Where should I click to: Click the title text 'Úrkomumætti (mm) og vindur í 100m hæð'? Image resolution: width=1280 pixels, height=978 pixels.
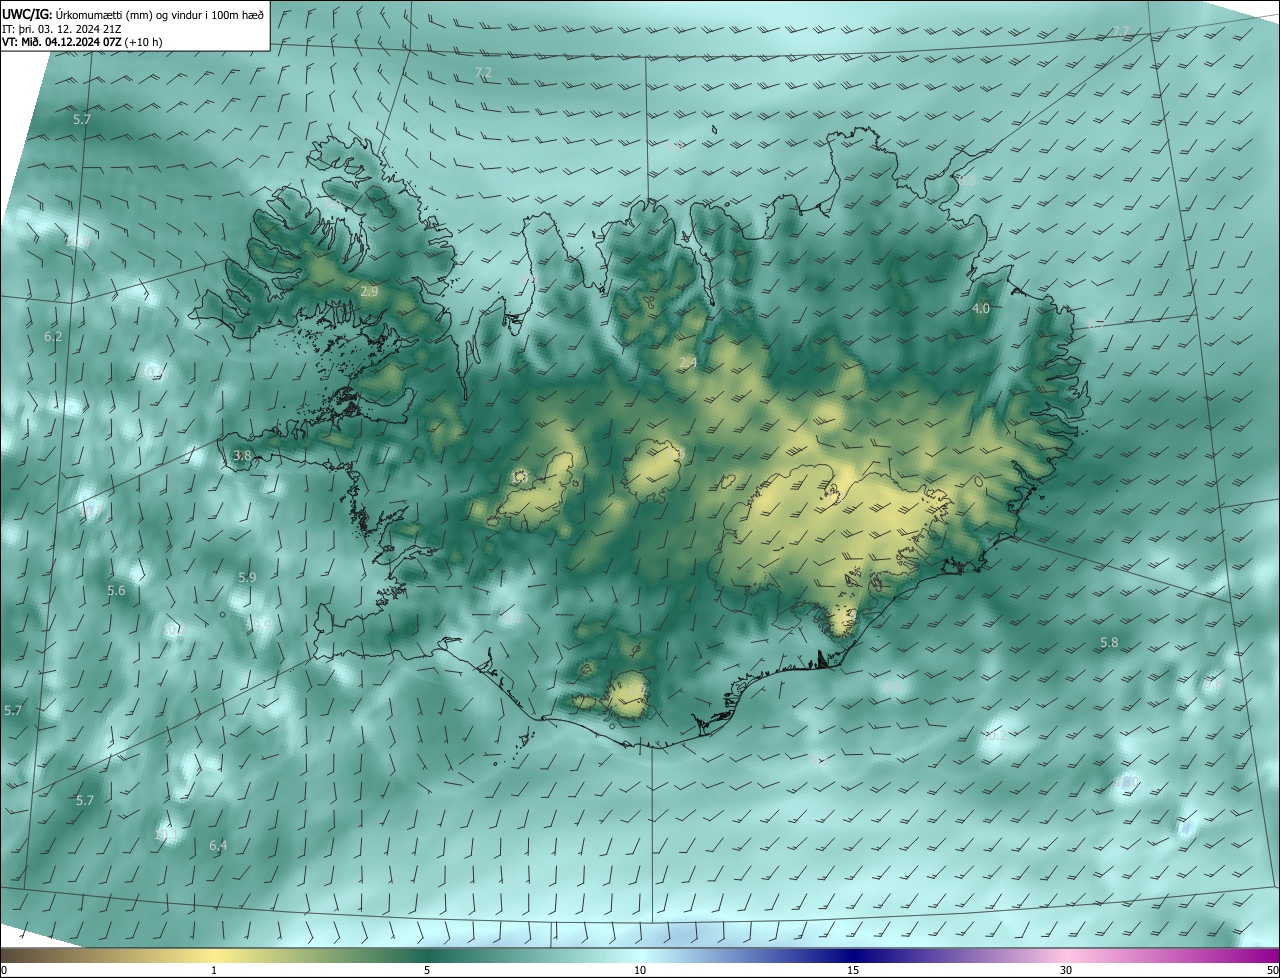coord(161,13)
